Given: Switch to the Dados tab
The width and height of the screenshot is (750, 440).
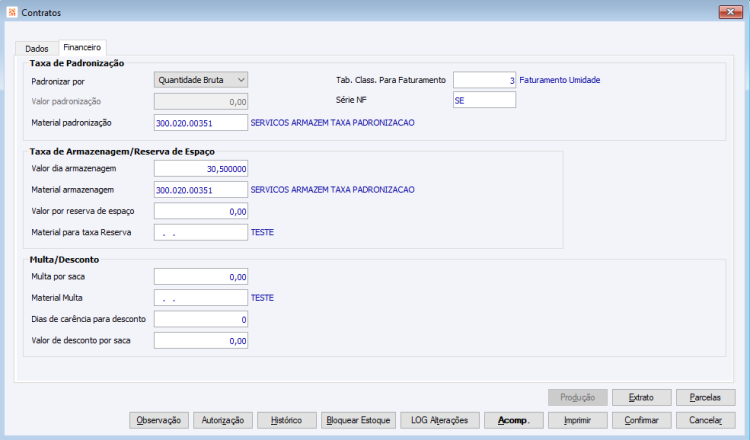Looking at the screenshot, I should [37, 49].
